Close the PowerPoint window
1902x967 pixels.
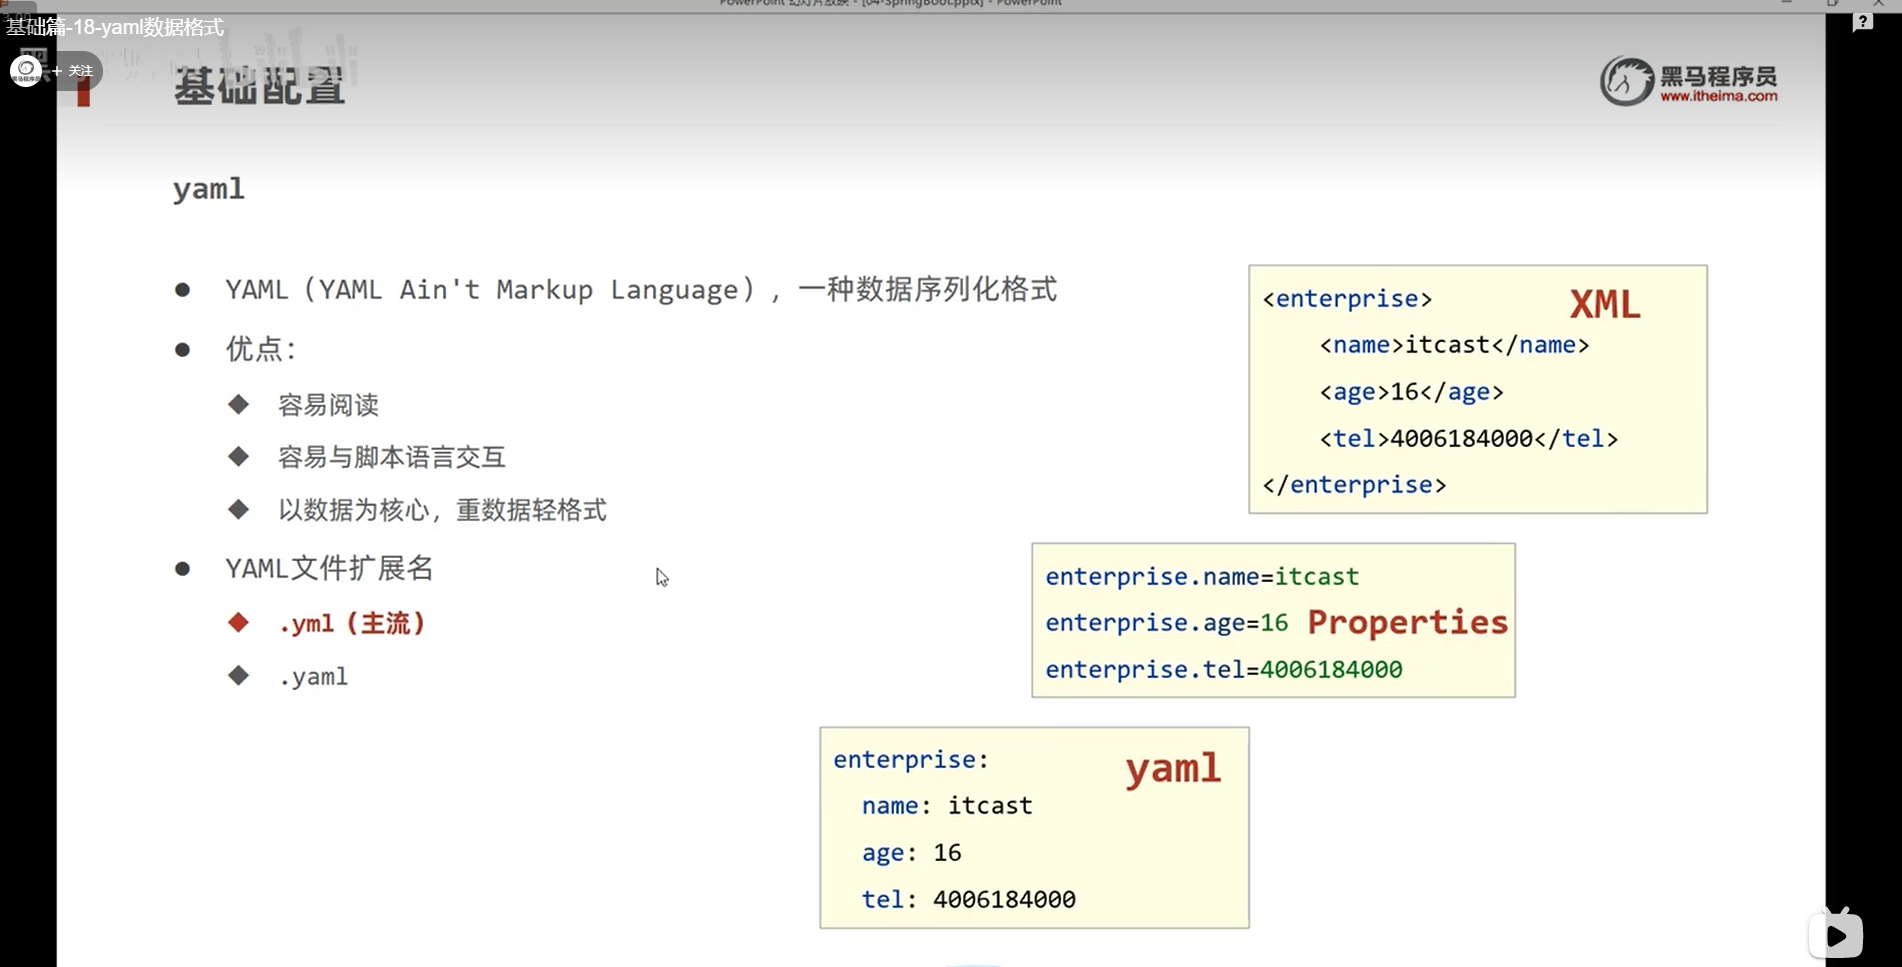coord(1878,4)
